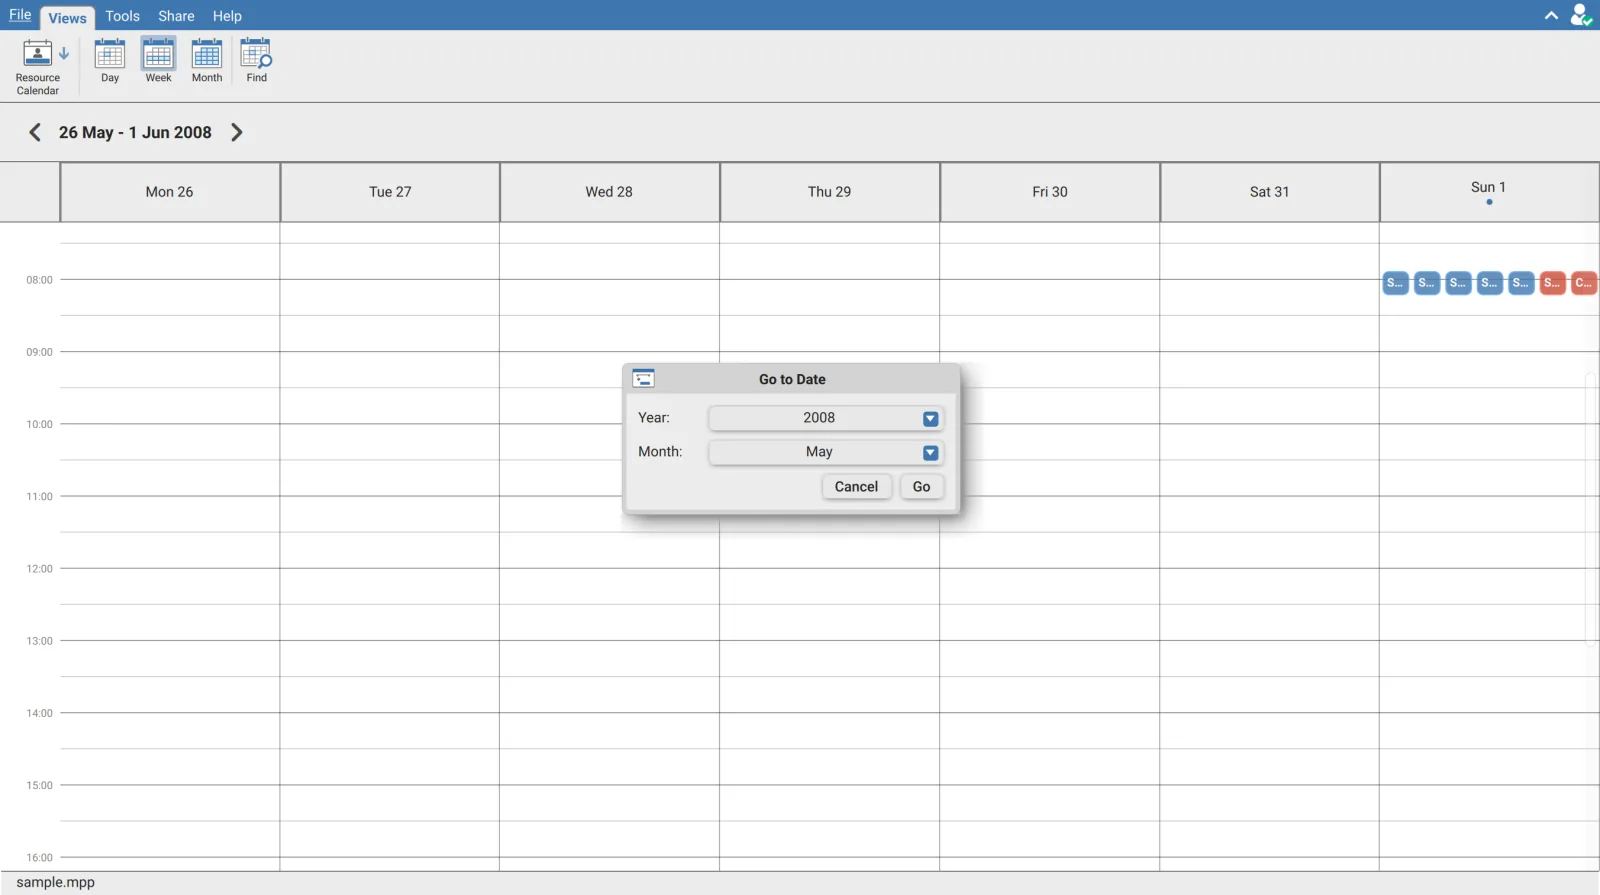
Task: Click the sample.mpp file name in status bar
Action: pos(56,882)
